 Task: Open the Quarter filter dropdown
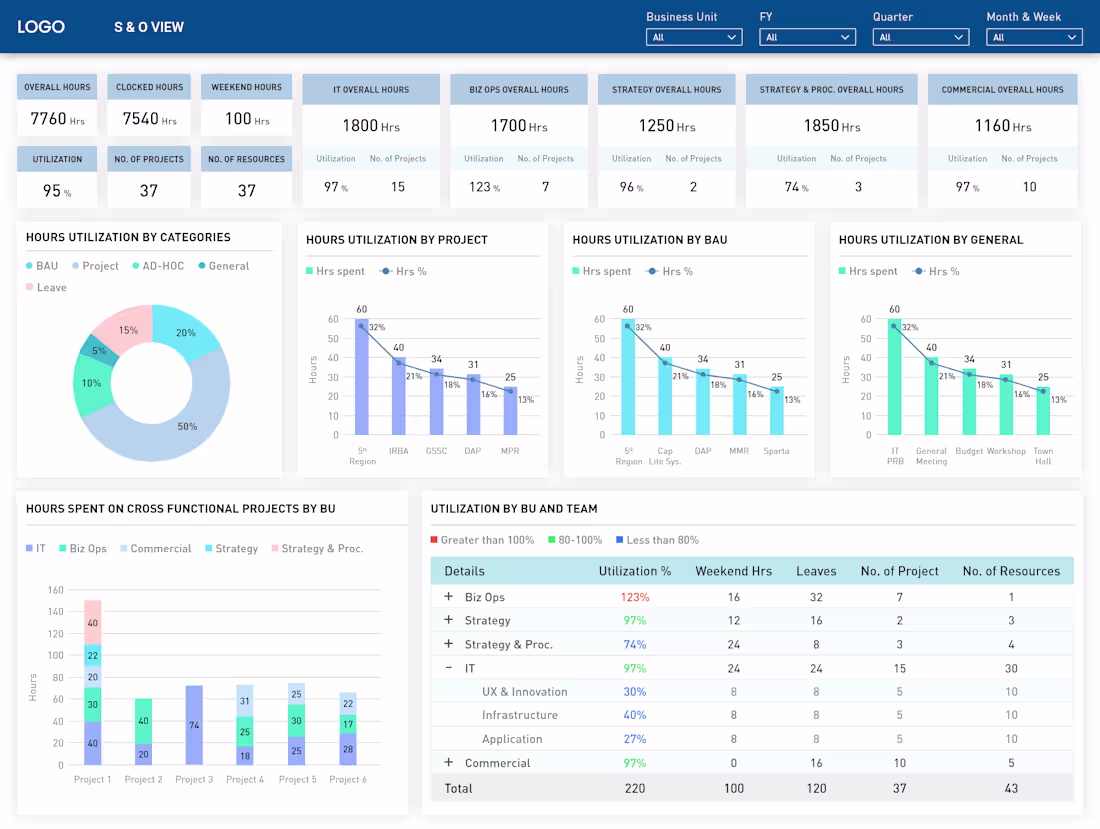[920, 36]
